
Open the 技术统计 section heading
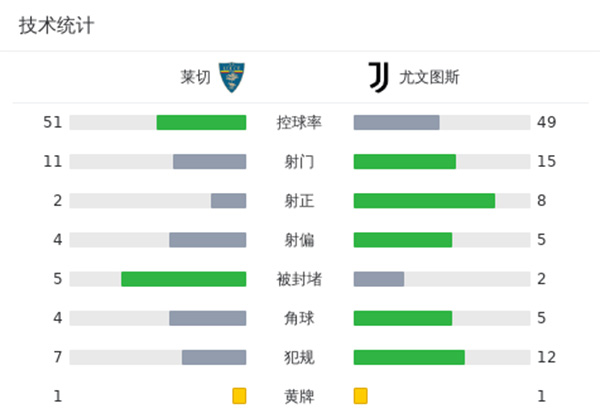coord(57,26)
